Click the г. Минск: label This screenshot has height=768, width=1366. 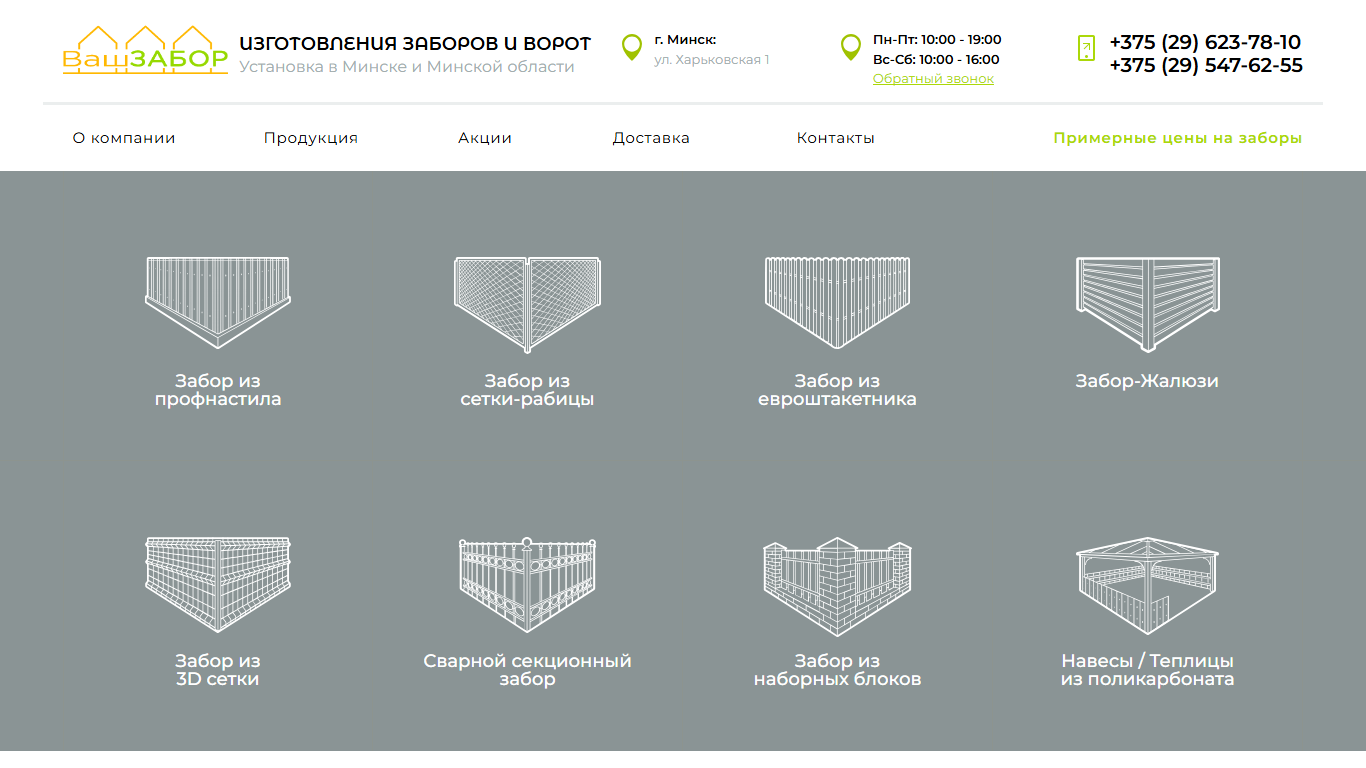[685, 40]
